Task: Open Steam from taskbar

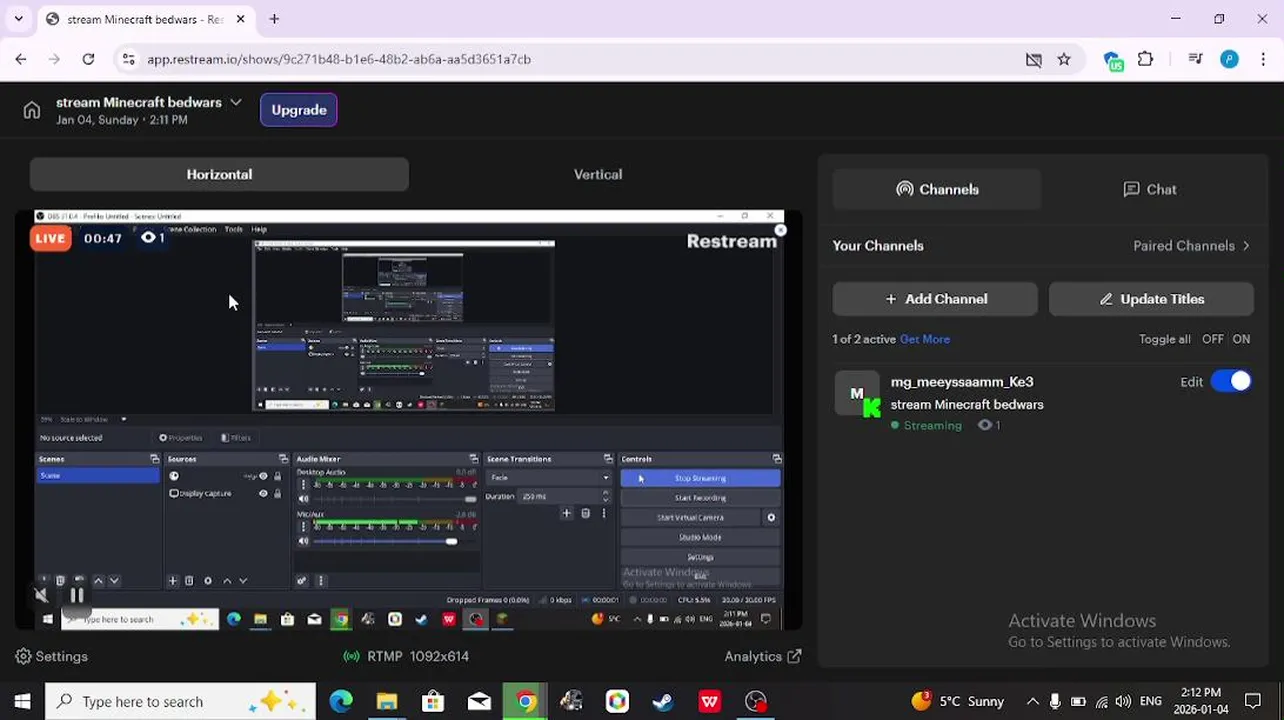Action: (x=663, y=701)
